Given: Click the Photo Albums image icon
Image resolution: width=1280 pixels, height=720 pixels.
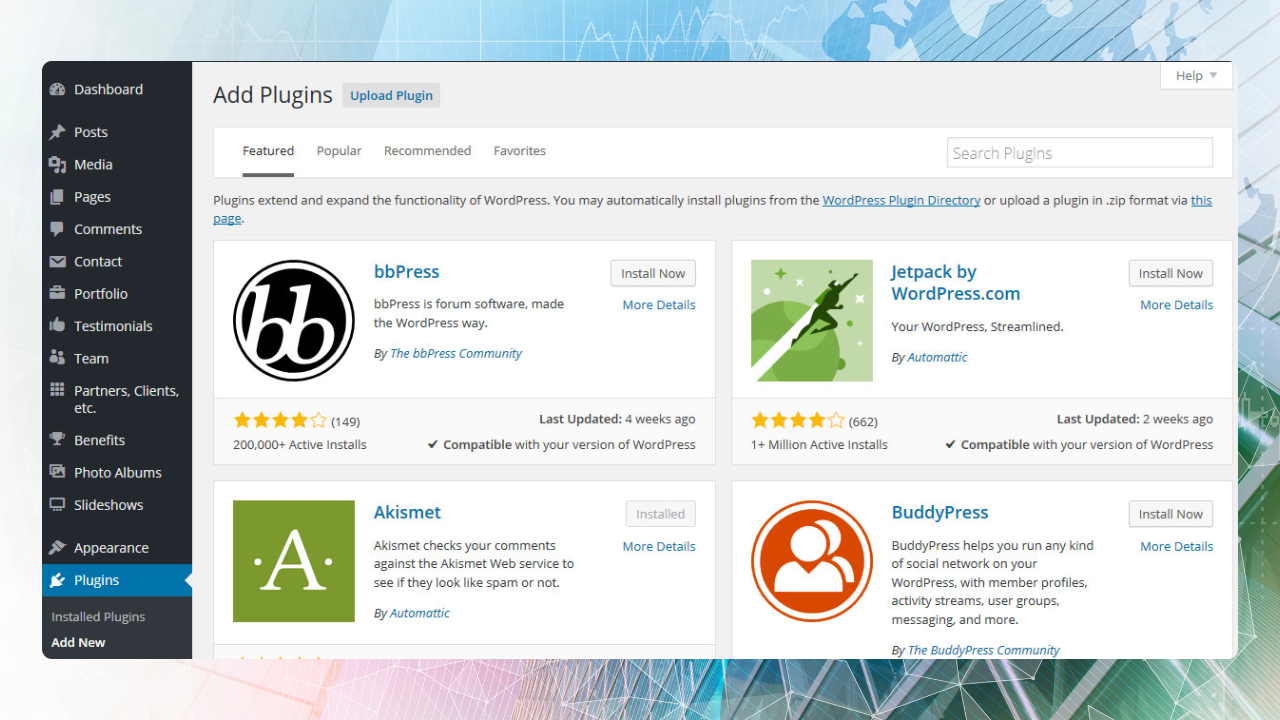Looking at the screenshot, I should click(x=57, y=472).
